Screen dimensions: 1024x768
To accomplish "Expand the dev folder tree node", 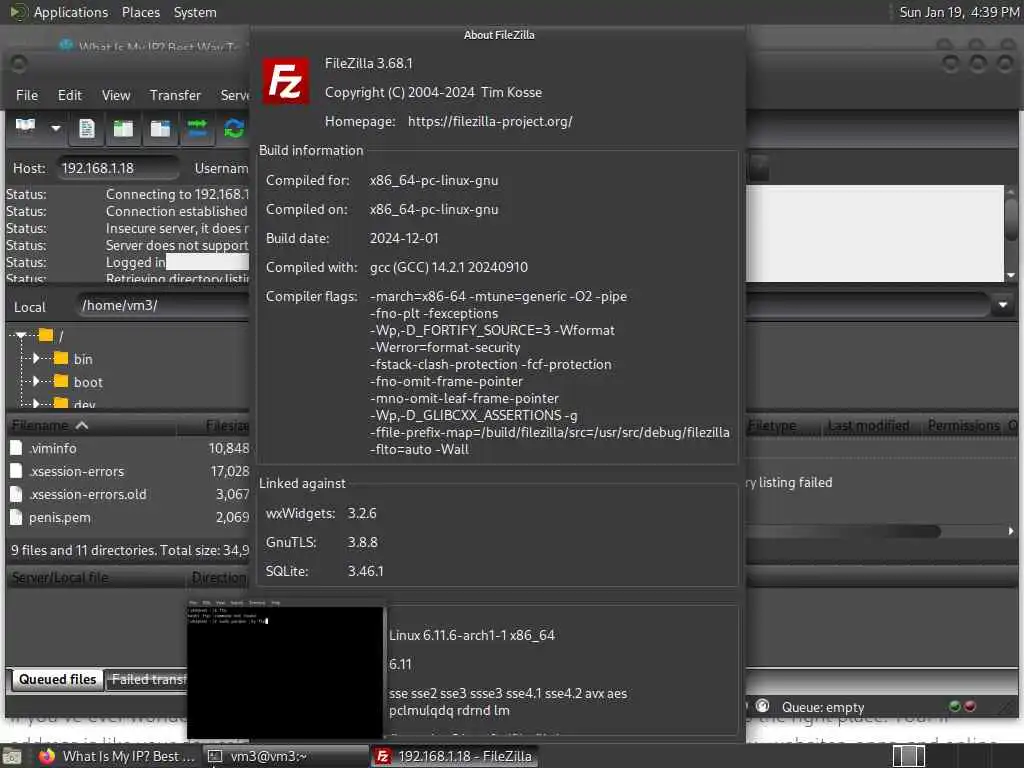I will (37, 404).
